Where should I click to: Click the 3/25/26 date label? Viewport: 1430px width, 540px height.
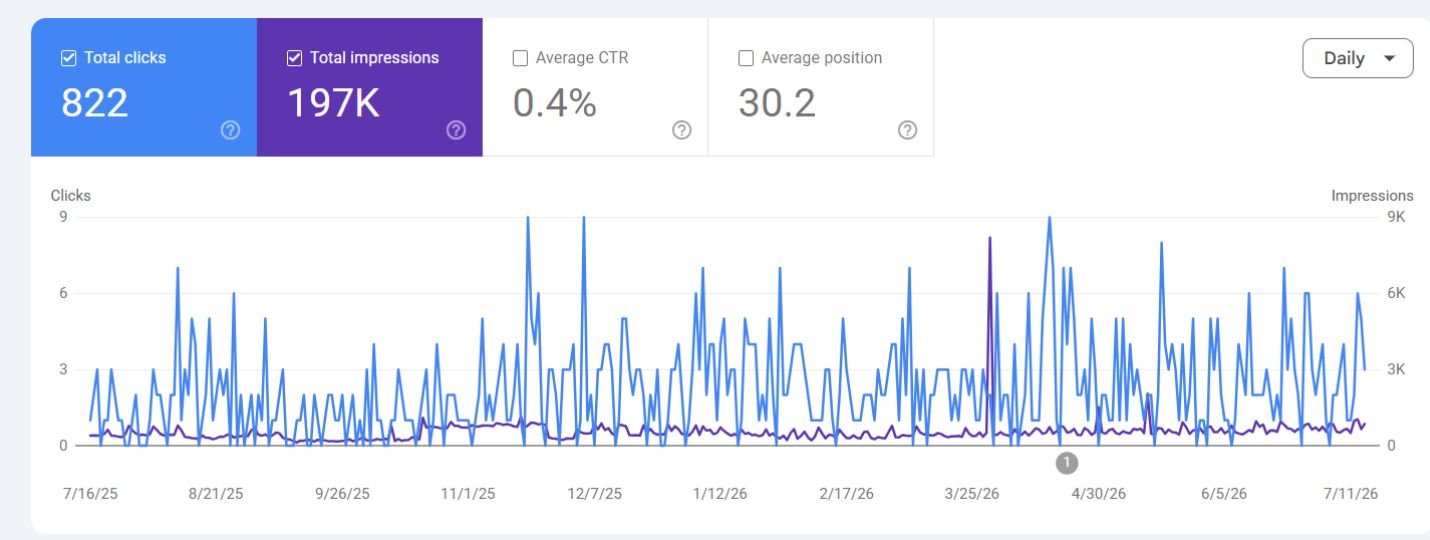972,494
